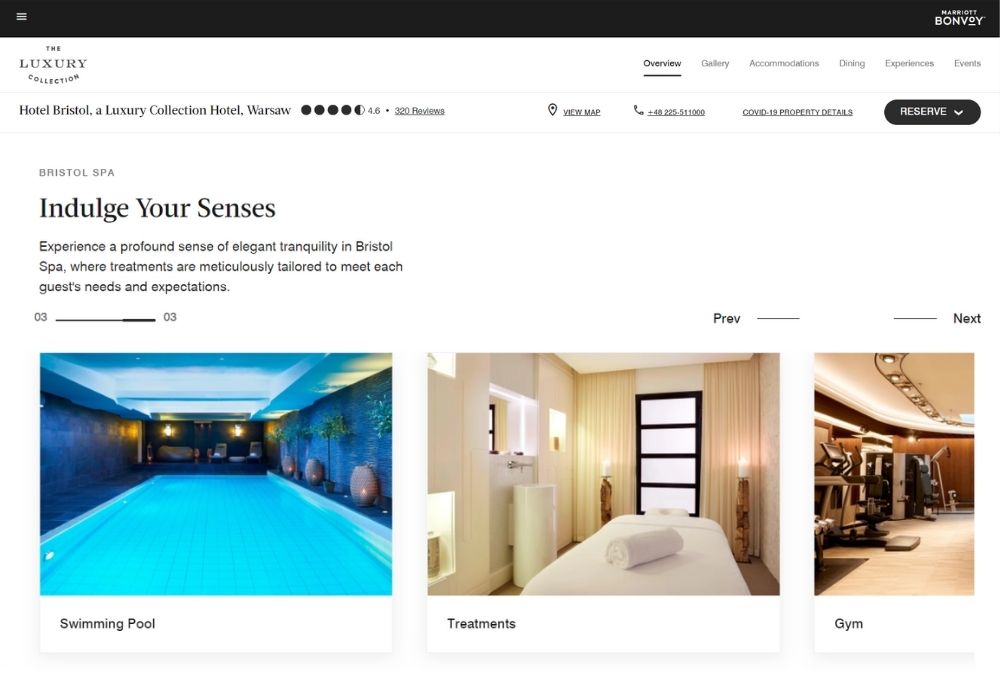Screen dimensions: 1000x700
Task: Expand the Reserve dropdown chevron
Action: pos(958,112)
